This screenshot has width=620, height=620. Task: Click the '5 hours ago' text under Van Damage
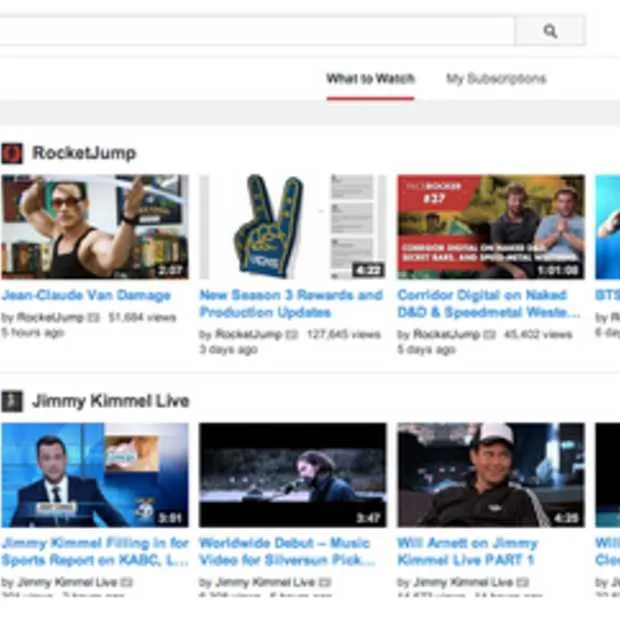click(32, 333)
